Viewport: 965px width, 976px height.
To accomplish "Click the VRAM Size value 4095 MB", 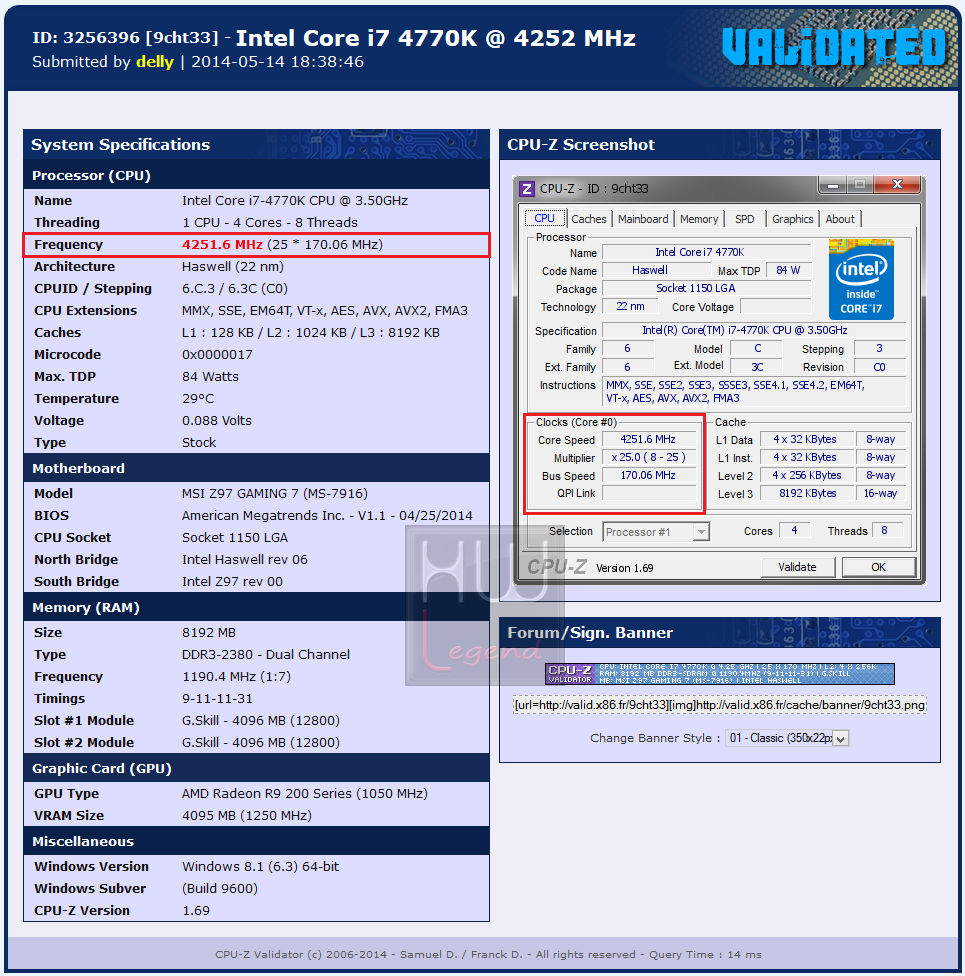I will click(247, 815).
